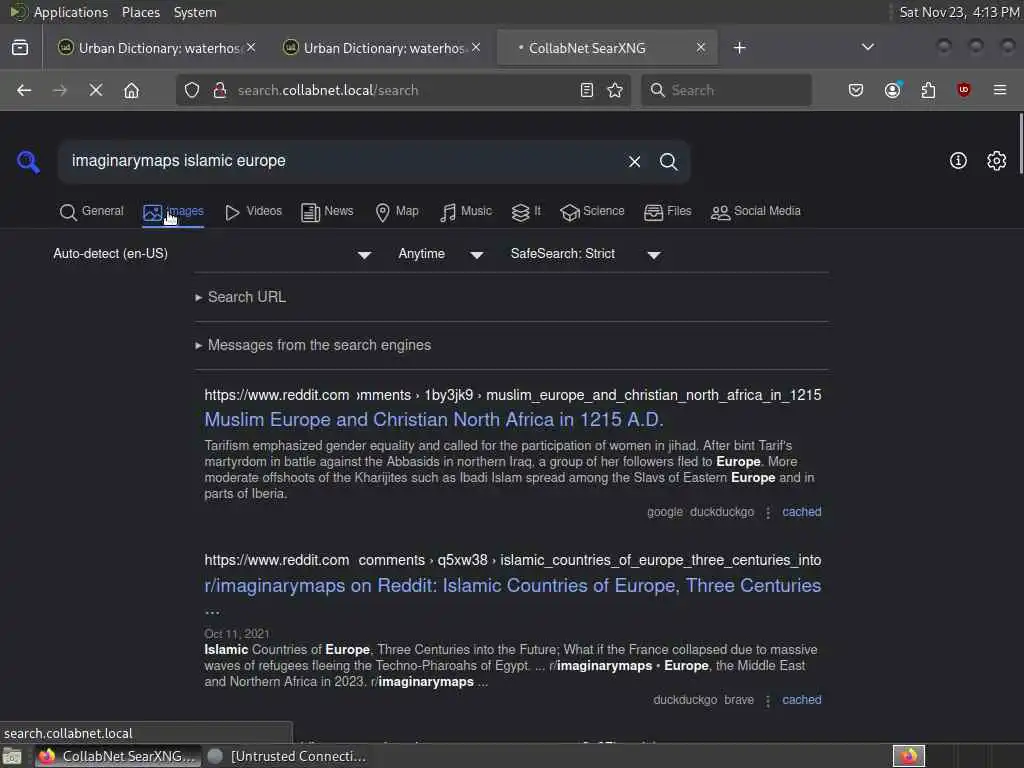This screenshot has width=1024, height=768.
Task: Open Muslim Europe and Christian North Africa result
Action: pos(434,420)
